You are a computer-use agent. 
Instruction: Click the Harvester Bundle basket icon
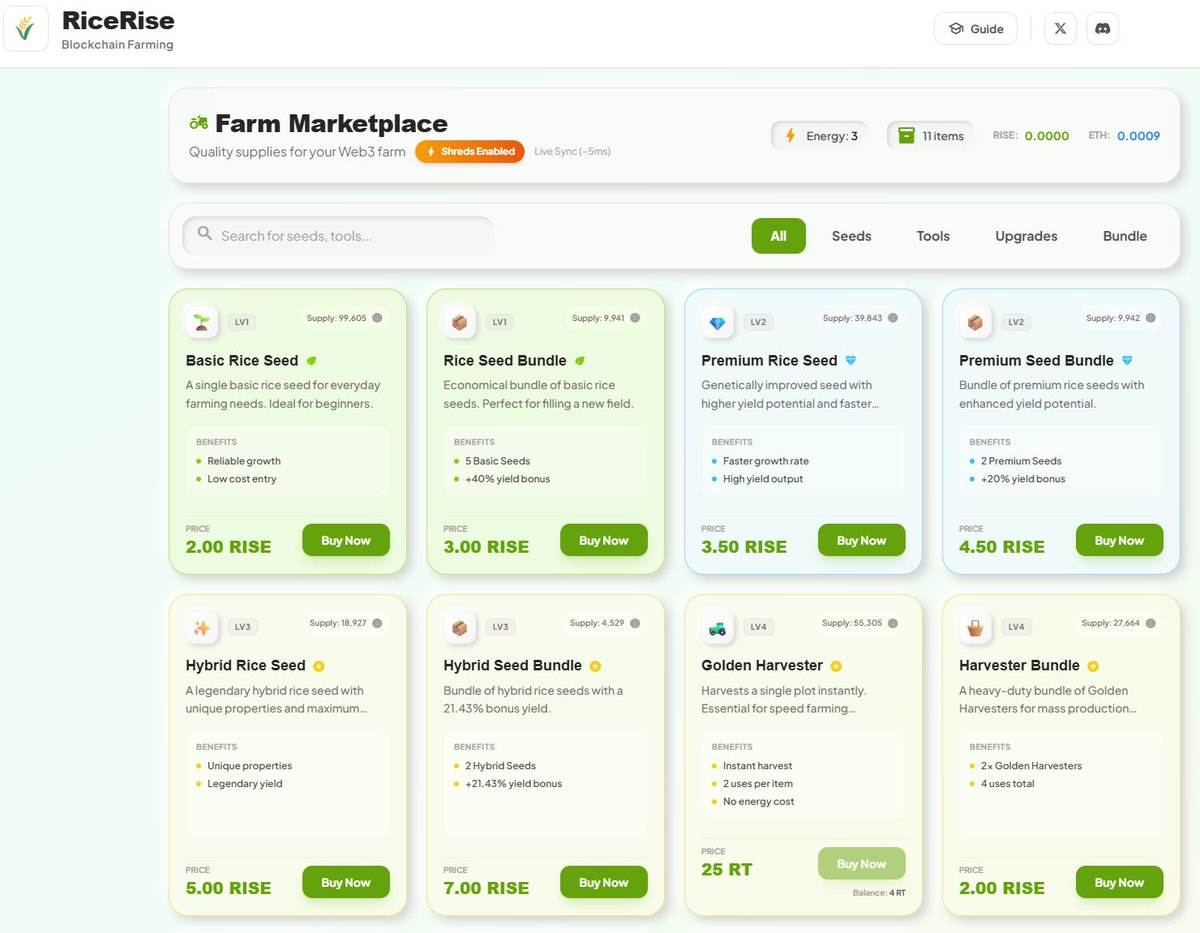pyautogui.click(x=975, y=627)
